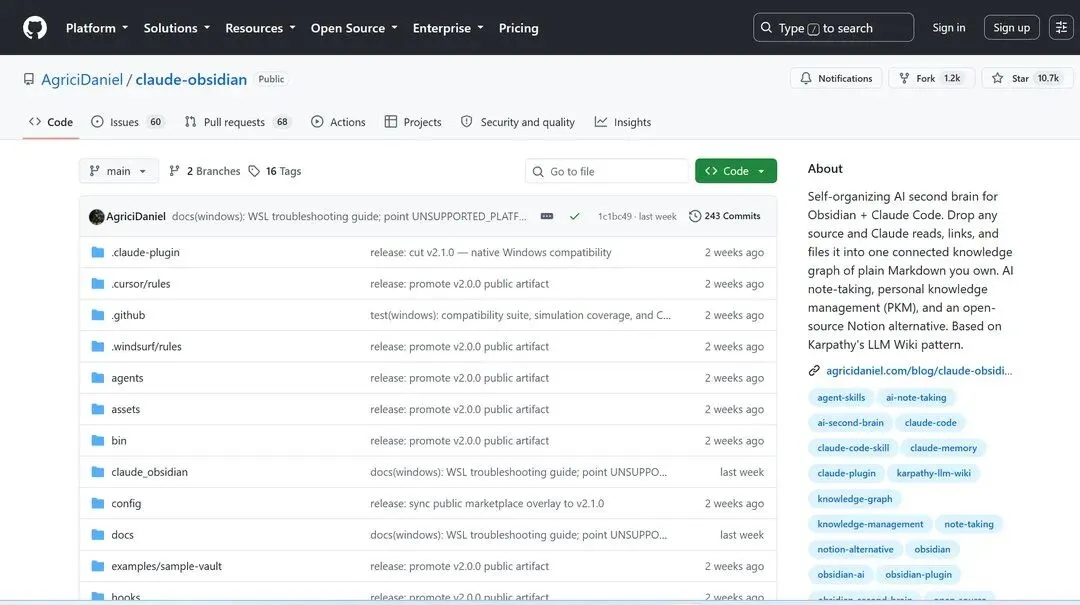1080x605 pixels.
Task: Click the claude-memory topic tag
Action: [943, 448]
